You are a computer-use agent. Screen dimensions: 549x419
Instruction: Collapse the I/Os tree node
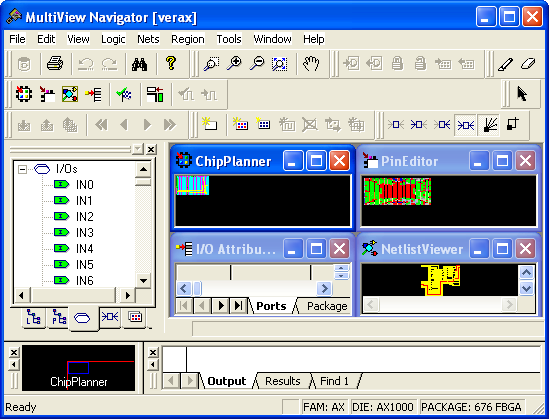22,169
